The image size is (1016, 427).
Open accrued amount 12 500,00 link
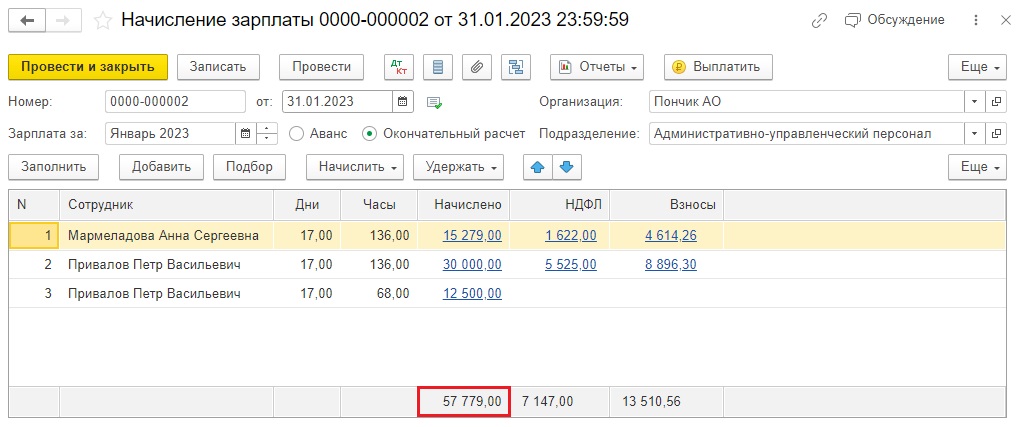coord(472,294)
